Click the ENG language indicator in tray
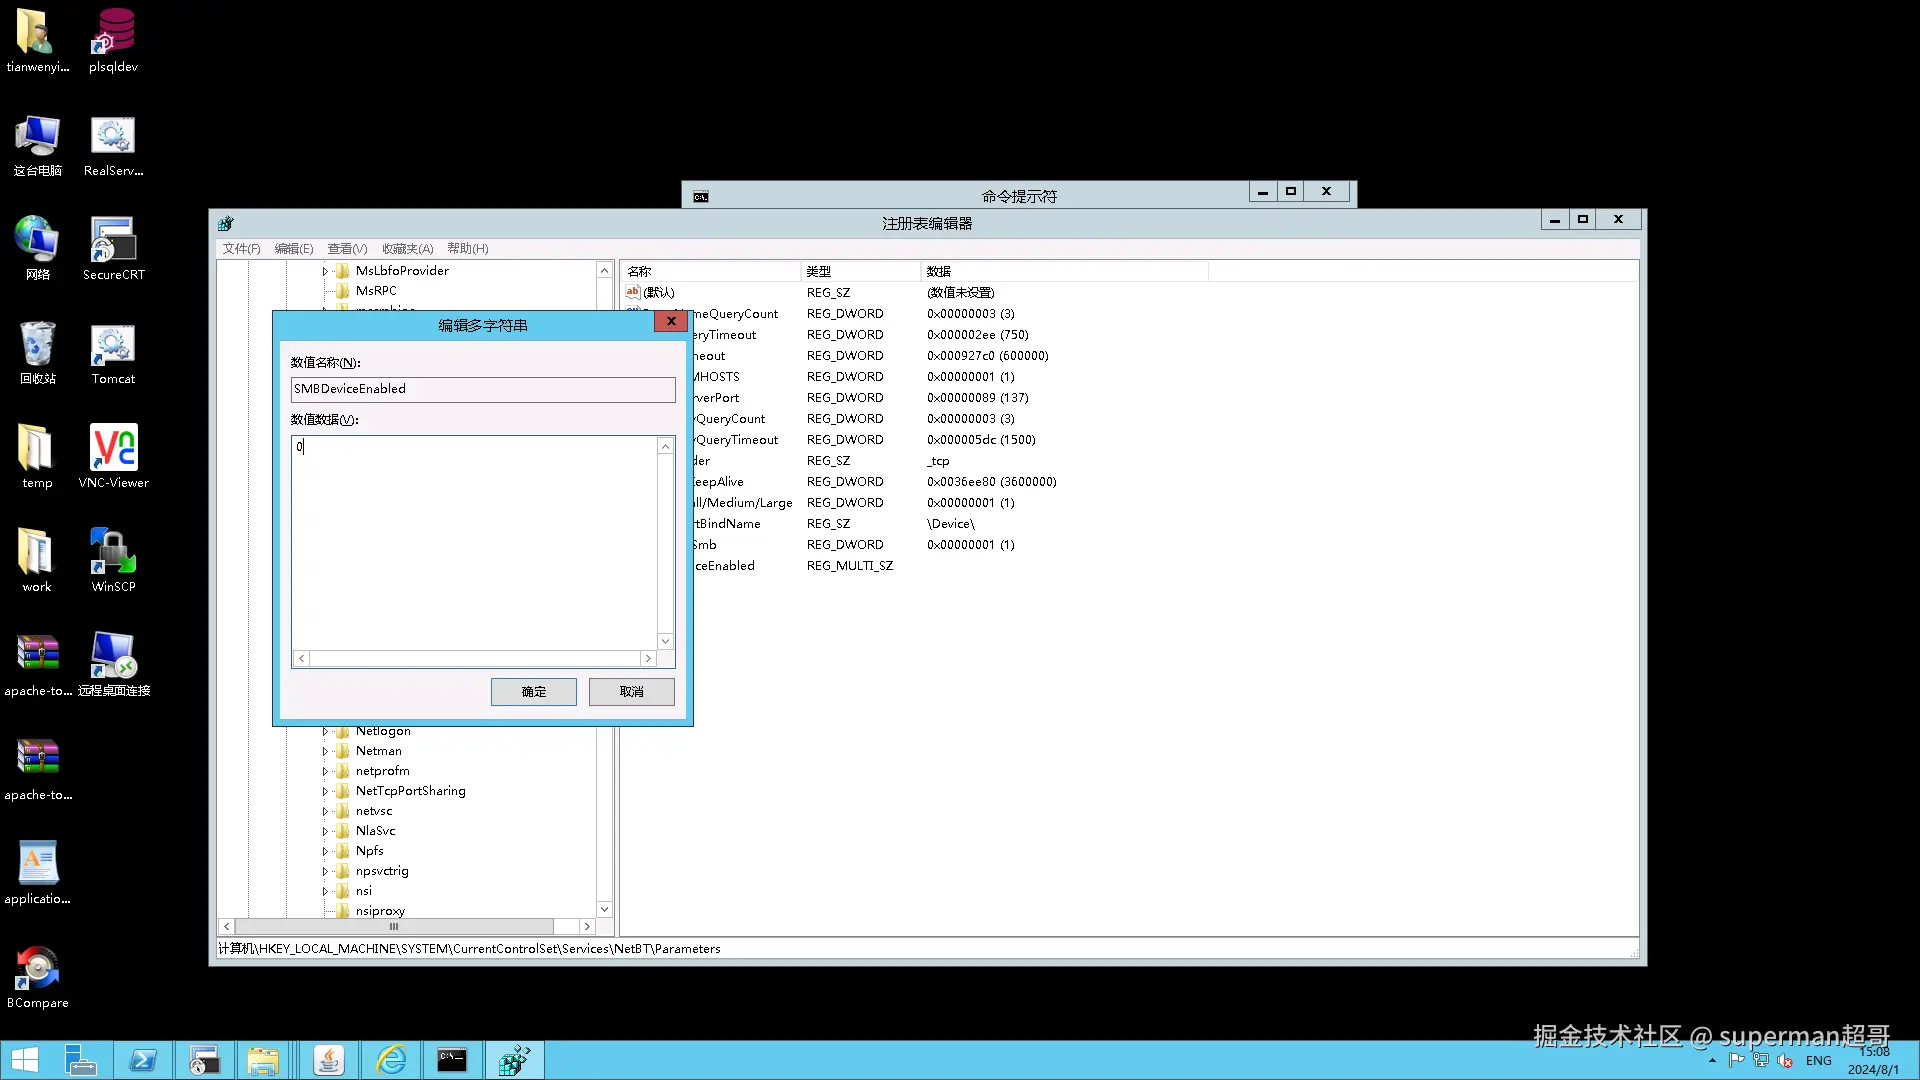 1818,1061
